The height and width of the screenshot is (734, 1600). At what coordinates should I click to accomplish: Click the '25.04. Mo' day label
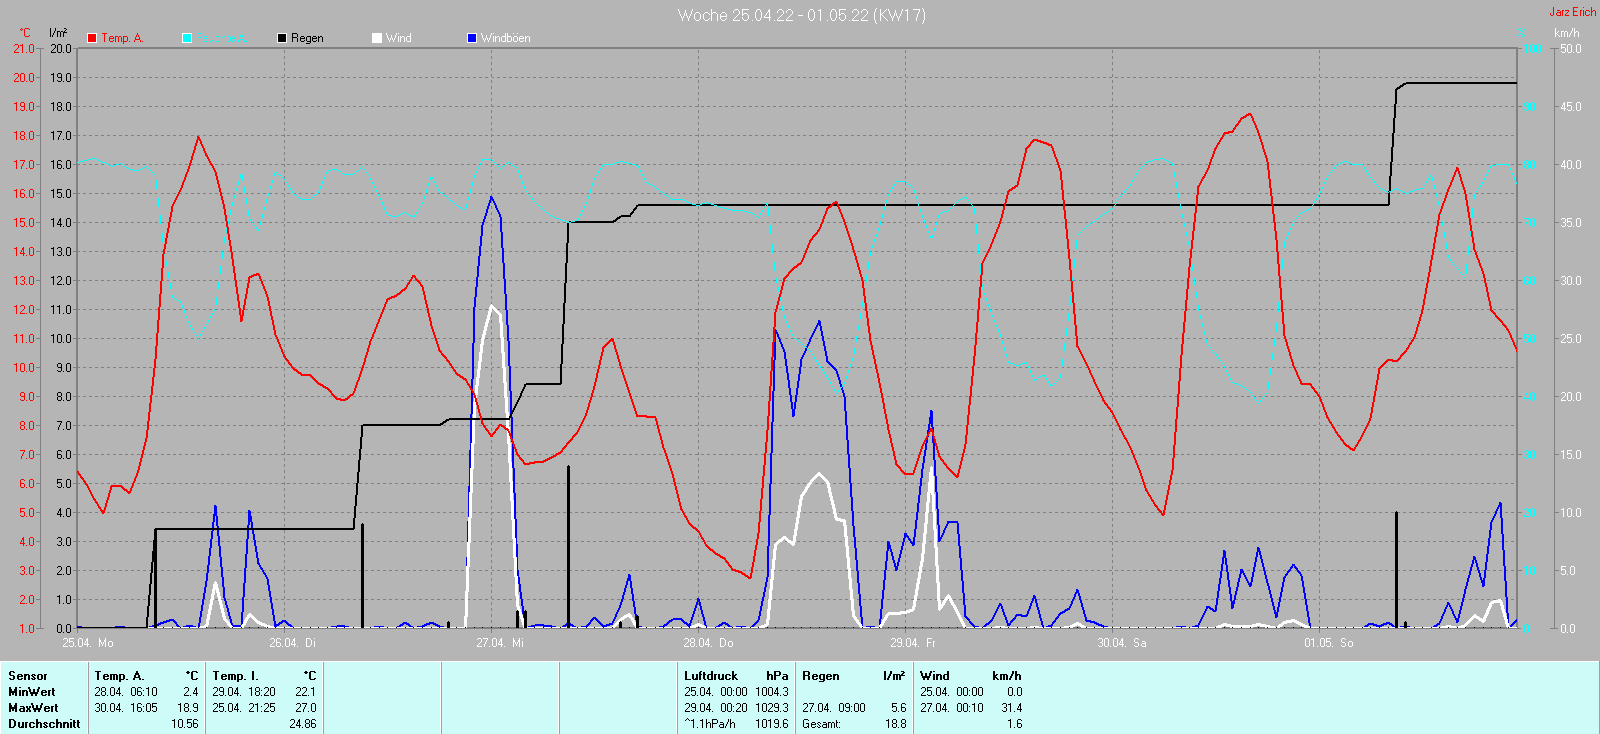88,643
